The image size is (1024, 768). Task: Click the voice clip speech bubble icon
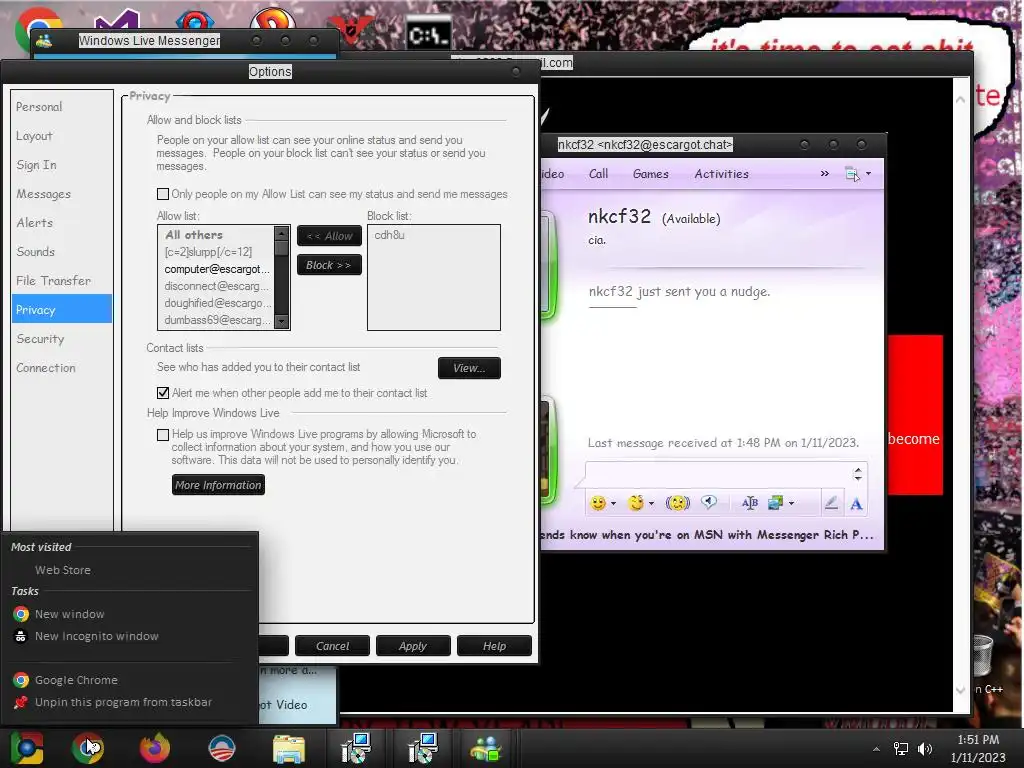709,502
